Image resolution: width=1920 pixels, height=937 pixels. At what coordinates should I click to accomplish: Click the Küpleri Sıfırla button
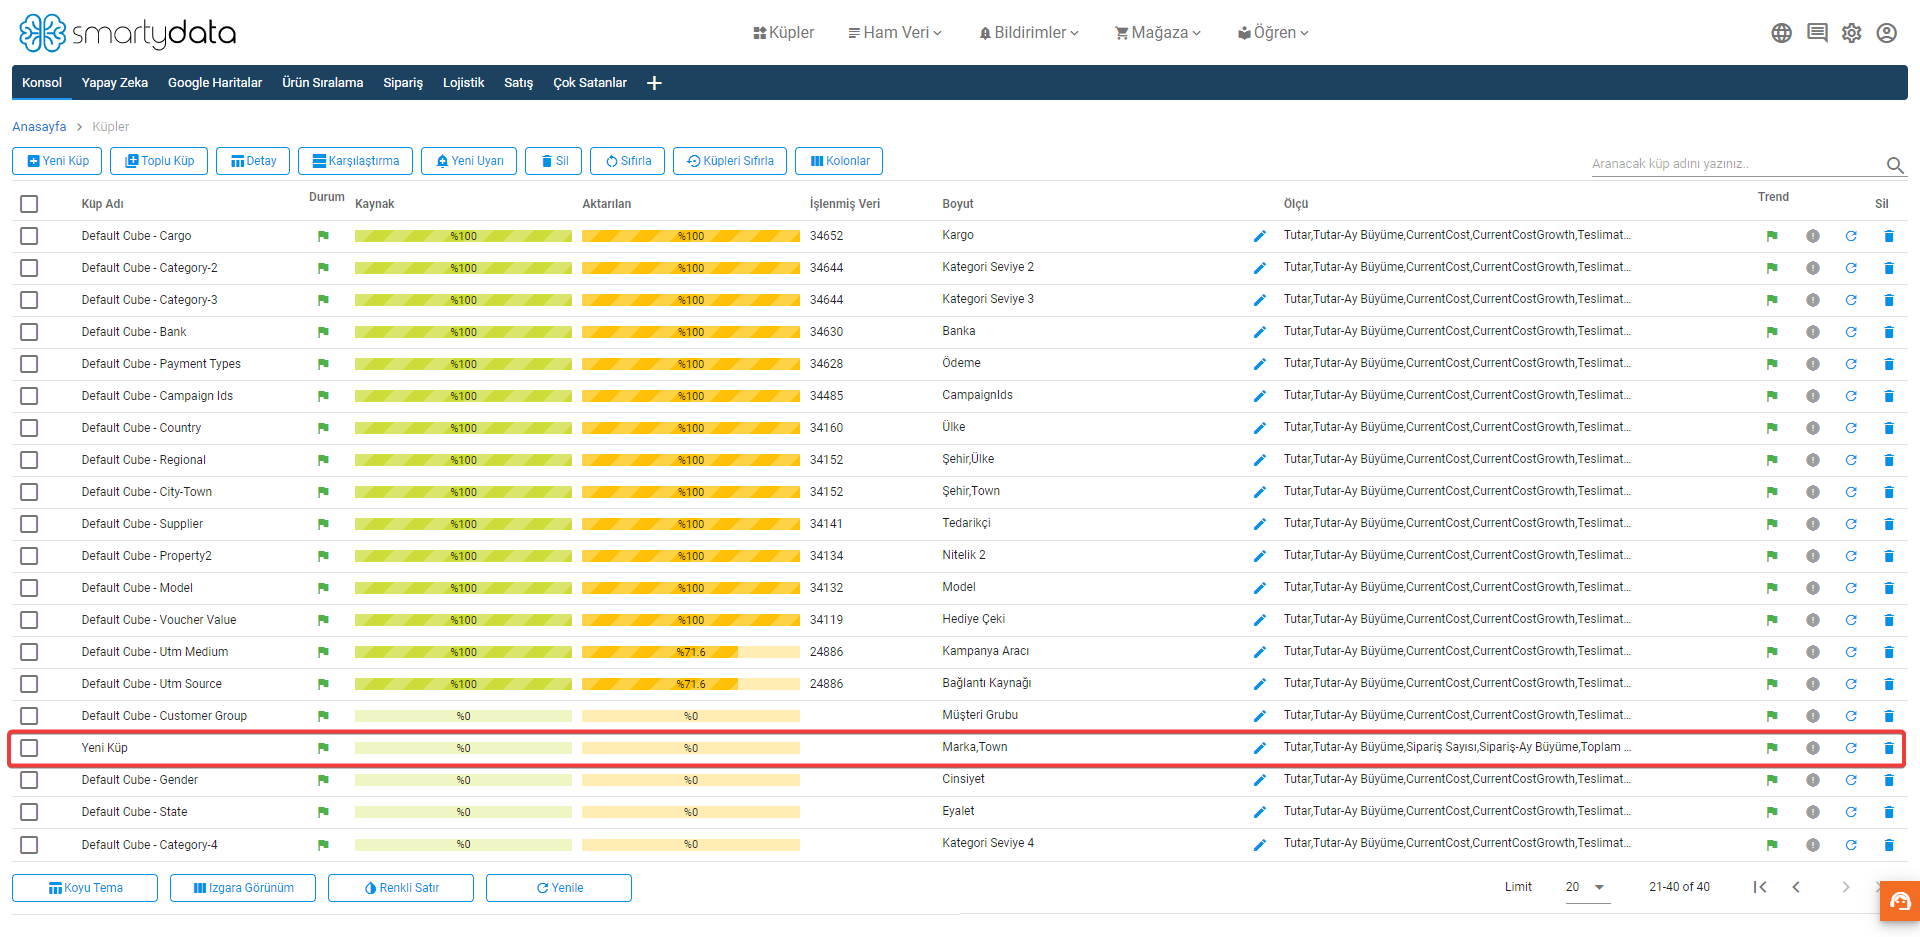click(x=730, y=161)
